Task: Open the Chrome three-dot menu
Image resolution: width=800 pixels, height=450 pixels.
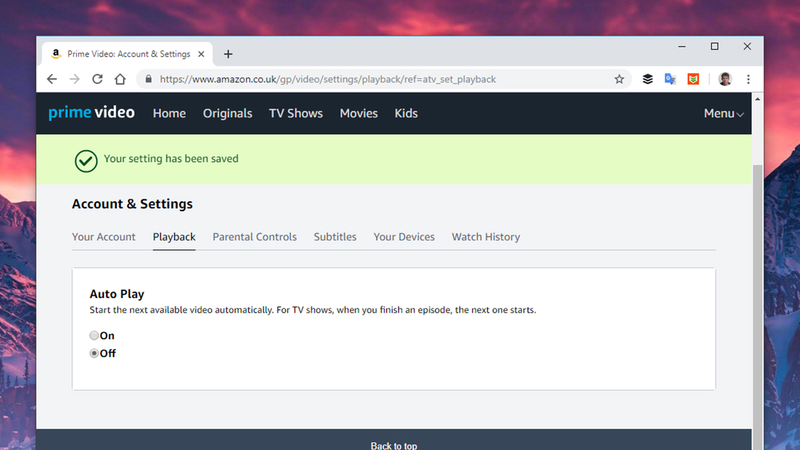Action: tap(748, 79)
